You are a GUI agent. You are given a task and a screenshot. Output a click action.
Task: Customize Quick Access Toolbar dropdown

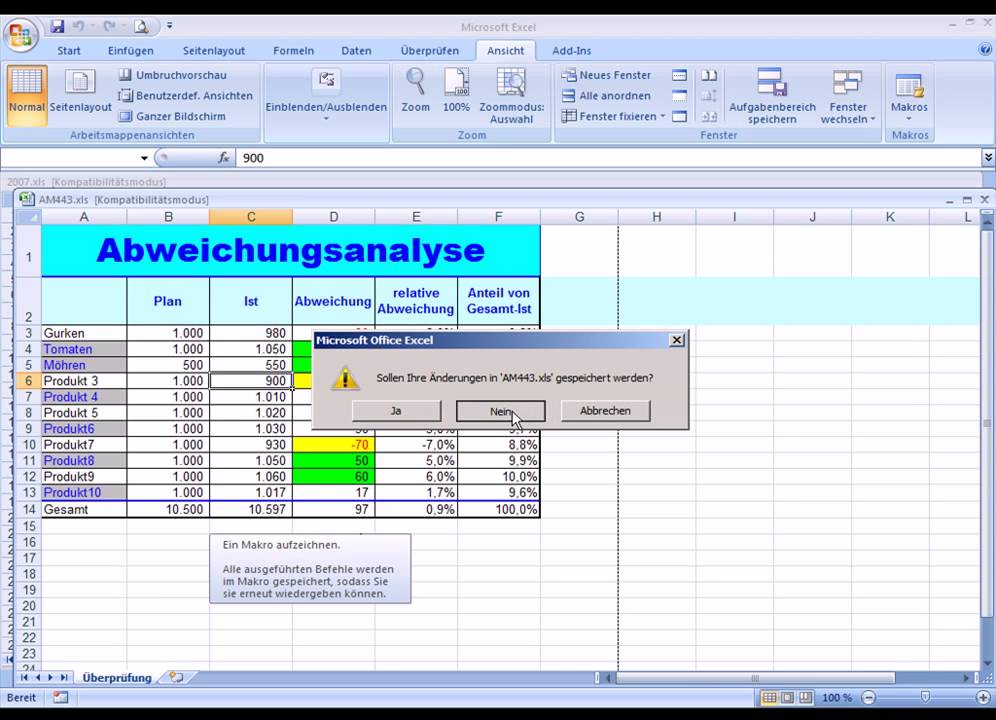tap(170, 26)
